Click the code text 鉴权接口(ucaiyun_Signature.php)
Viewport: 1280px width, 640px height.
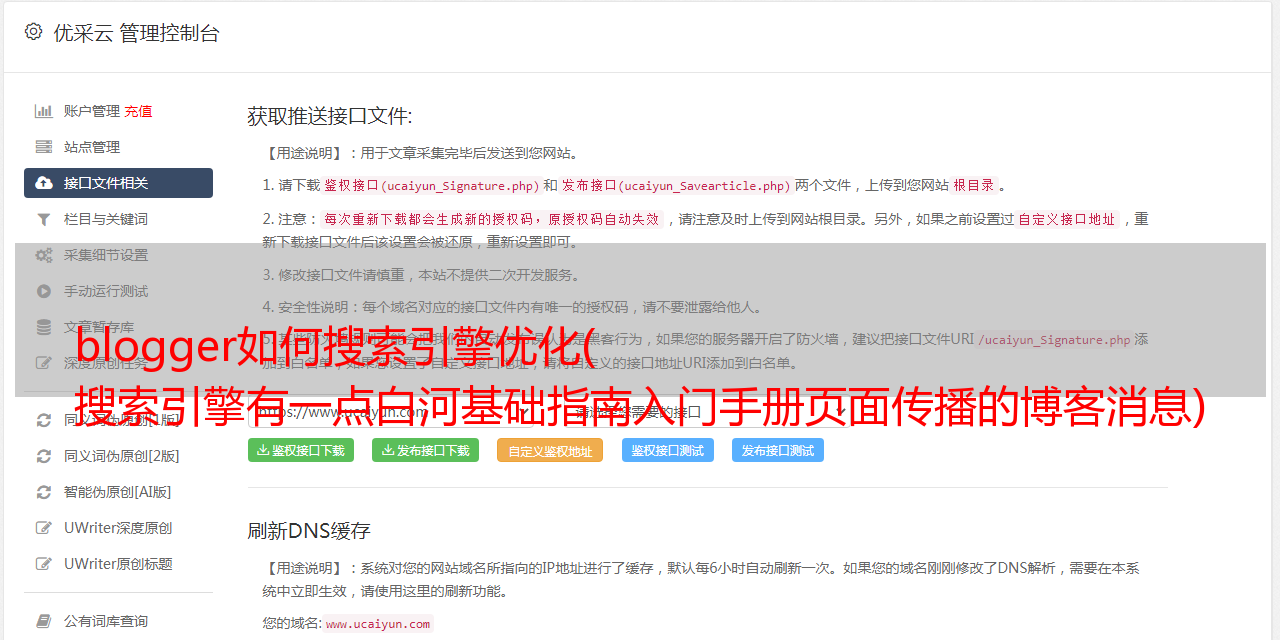431,185
